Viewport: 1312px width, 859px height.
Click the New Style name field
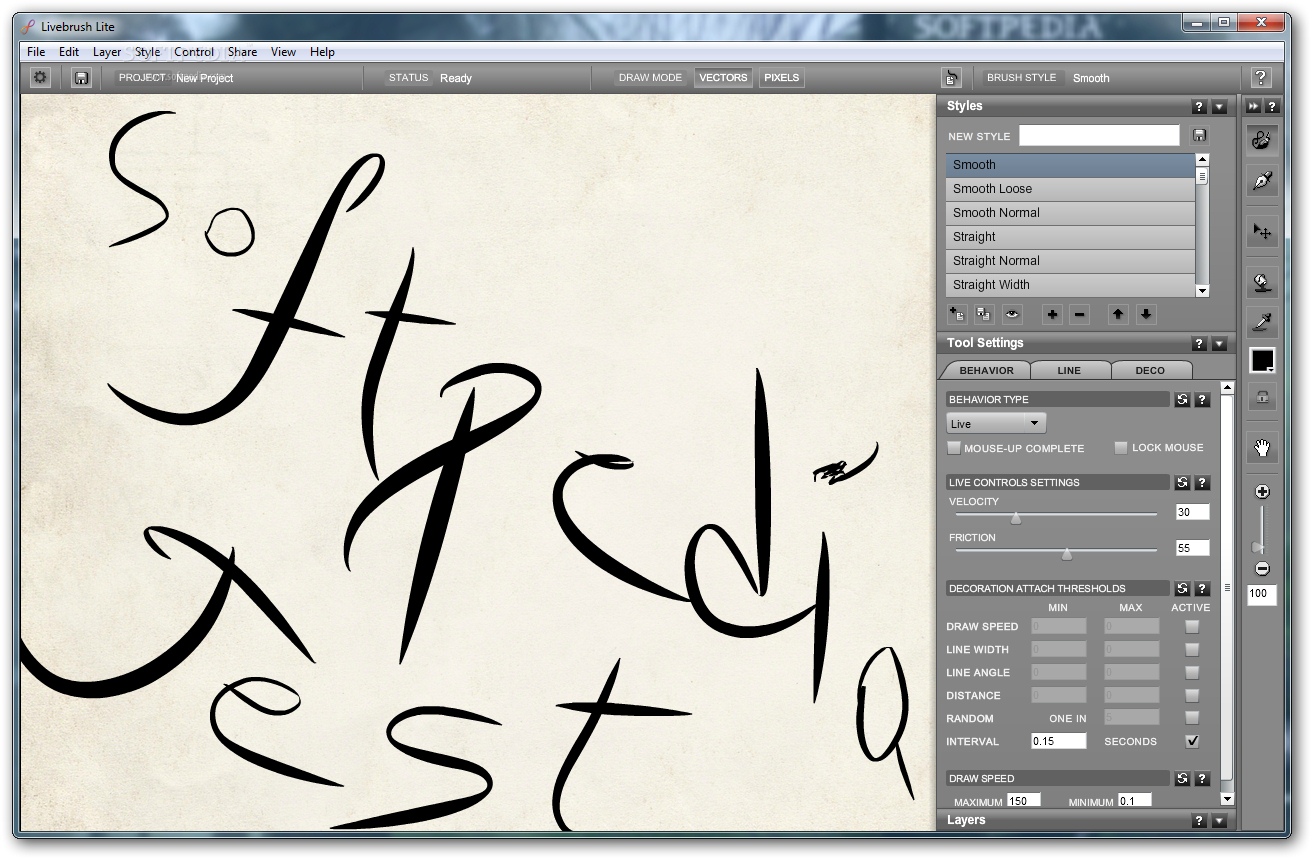(x=1099, y=136)
